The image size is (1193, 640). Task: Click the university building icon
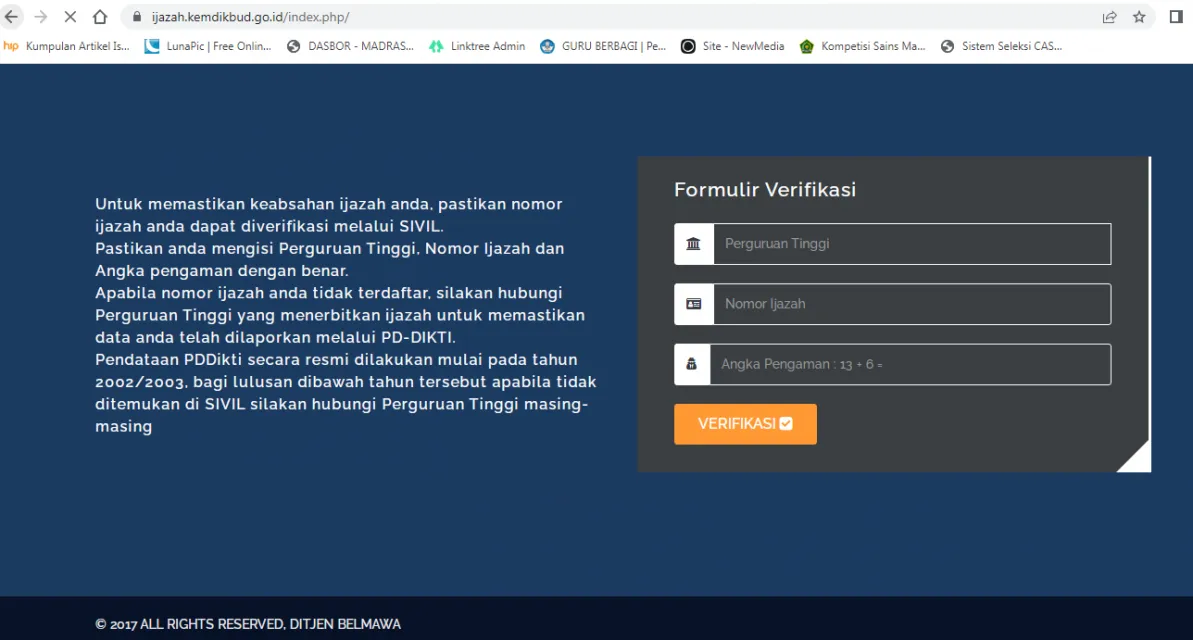click(693, 244)
